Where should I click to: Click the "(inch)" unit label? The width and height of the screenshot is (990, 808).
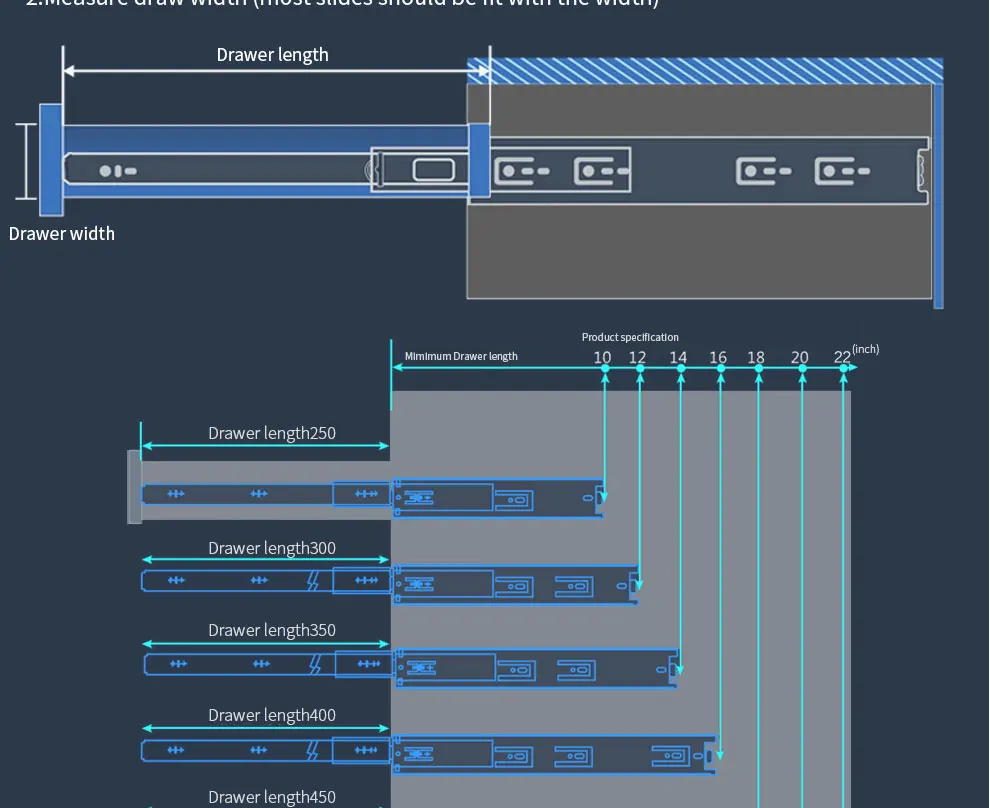[x=866, y=349]
